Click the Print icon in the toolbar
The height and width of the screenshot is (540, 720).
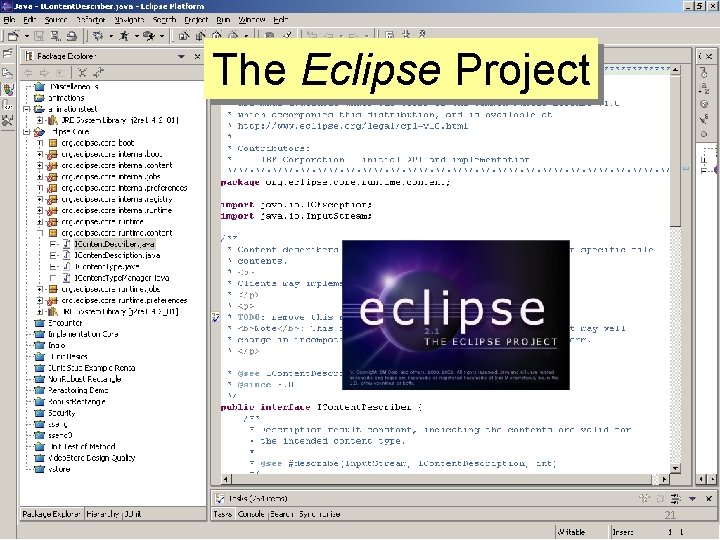(71, 35)
